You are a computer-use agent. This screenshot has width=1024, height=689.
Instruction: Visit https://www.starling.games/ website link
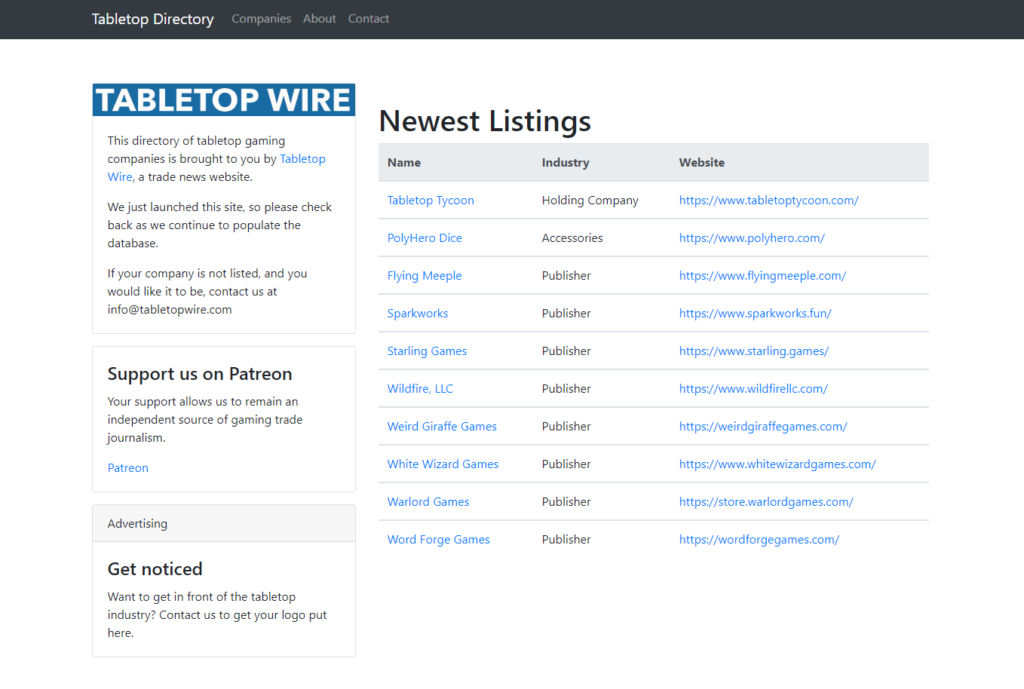click(754, 351)
